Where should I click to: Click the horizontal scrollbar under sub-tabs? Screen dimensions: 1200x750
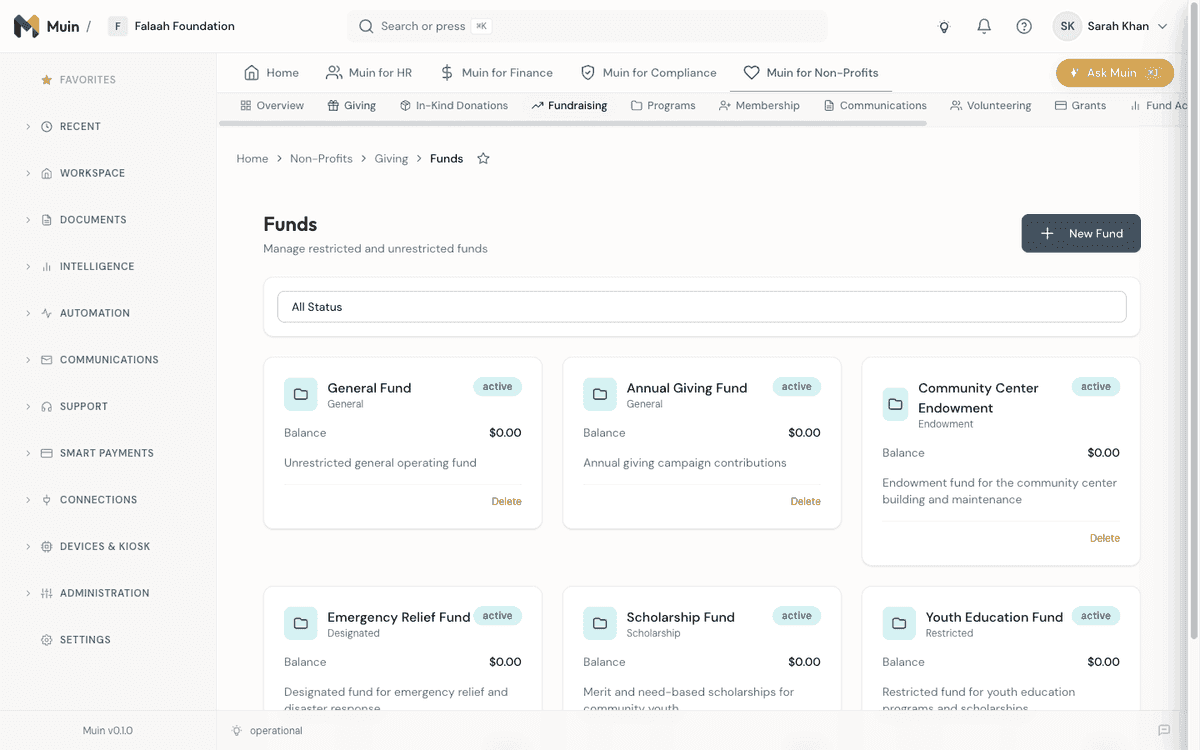click(x=572, y=123)
